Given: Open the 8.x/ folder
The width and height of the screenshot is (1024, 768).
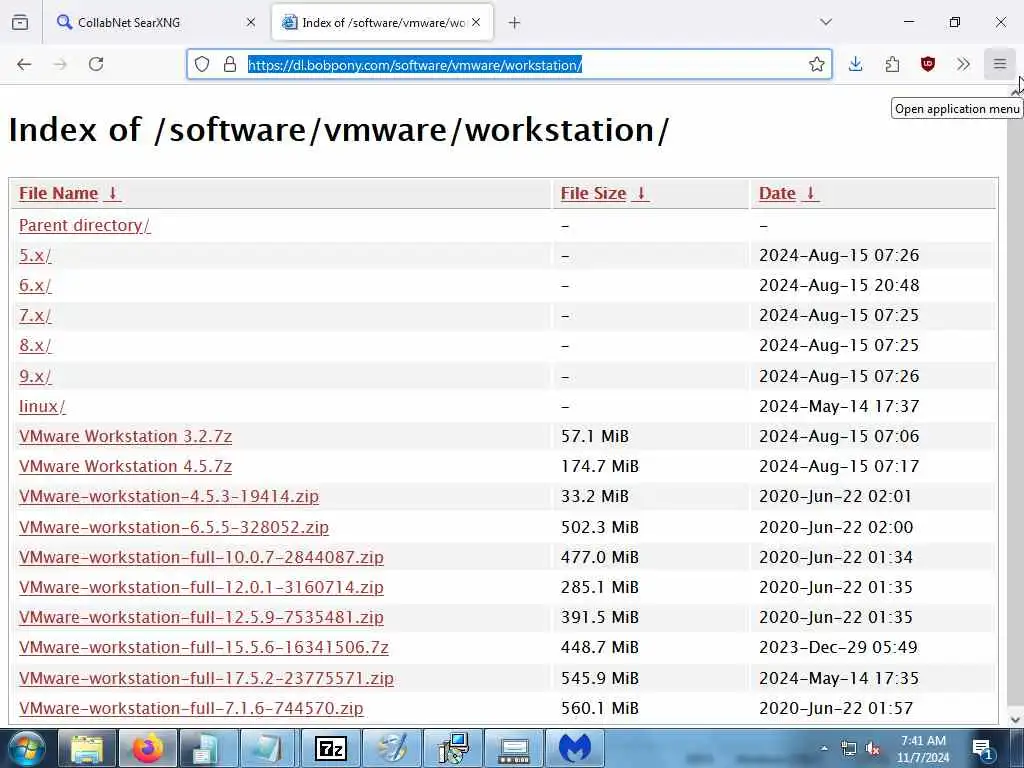Looking at the screenshot, I should coord(35,345).
